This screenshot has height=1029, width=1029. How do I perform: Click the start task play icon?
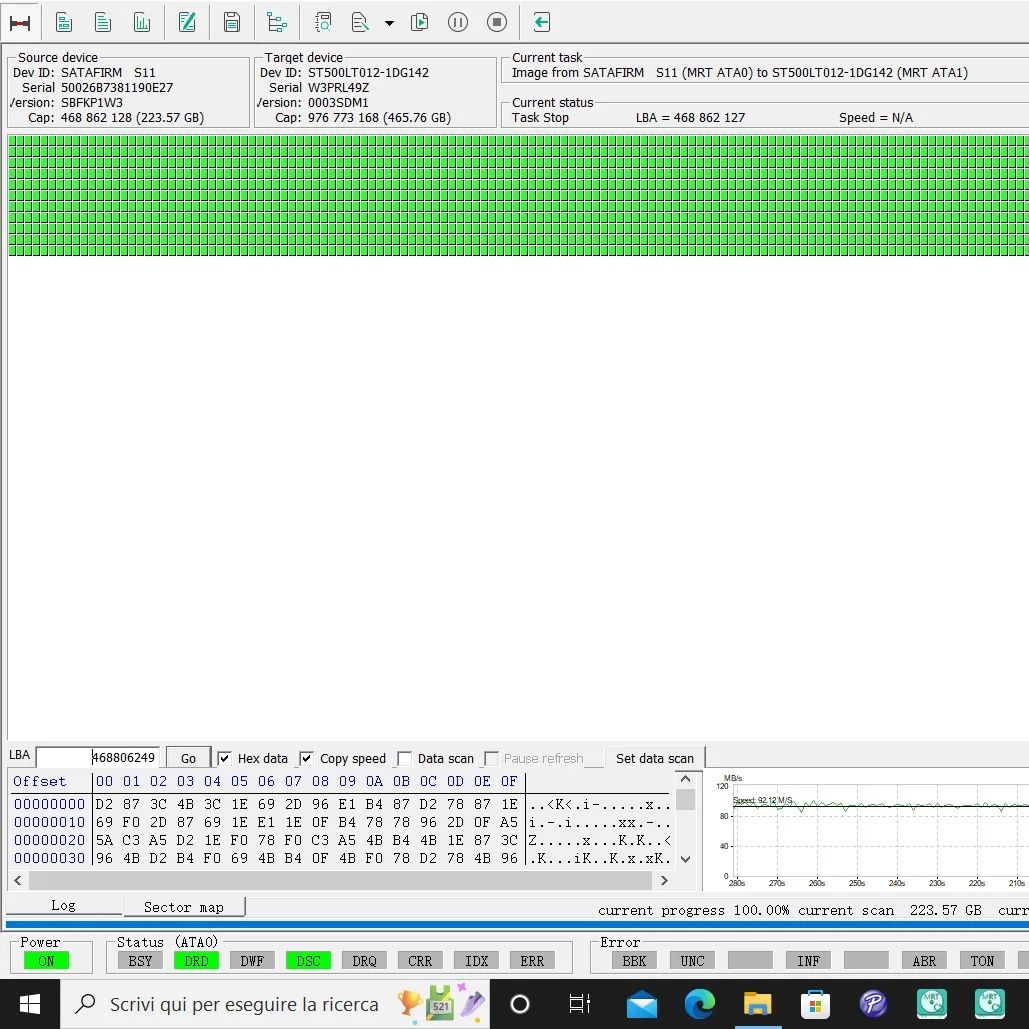[420, 22]
